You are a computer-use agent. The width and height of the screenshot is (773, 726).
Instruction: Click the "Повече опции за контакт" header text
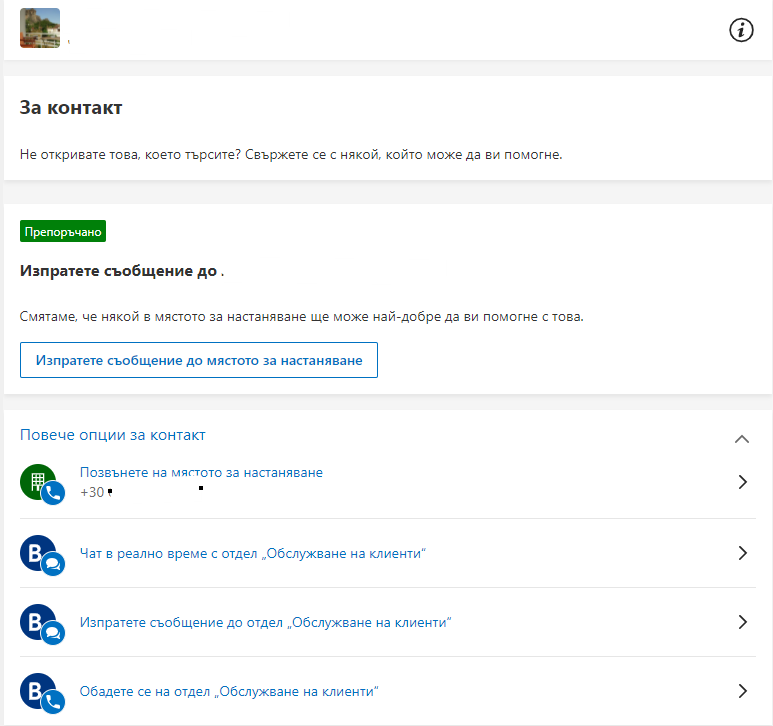(113, 435)
